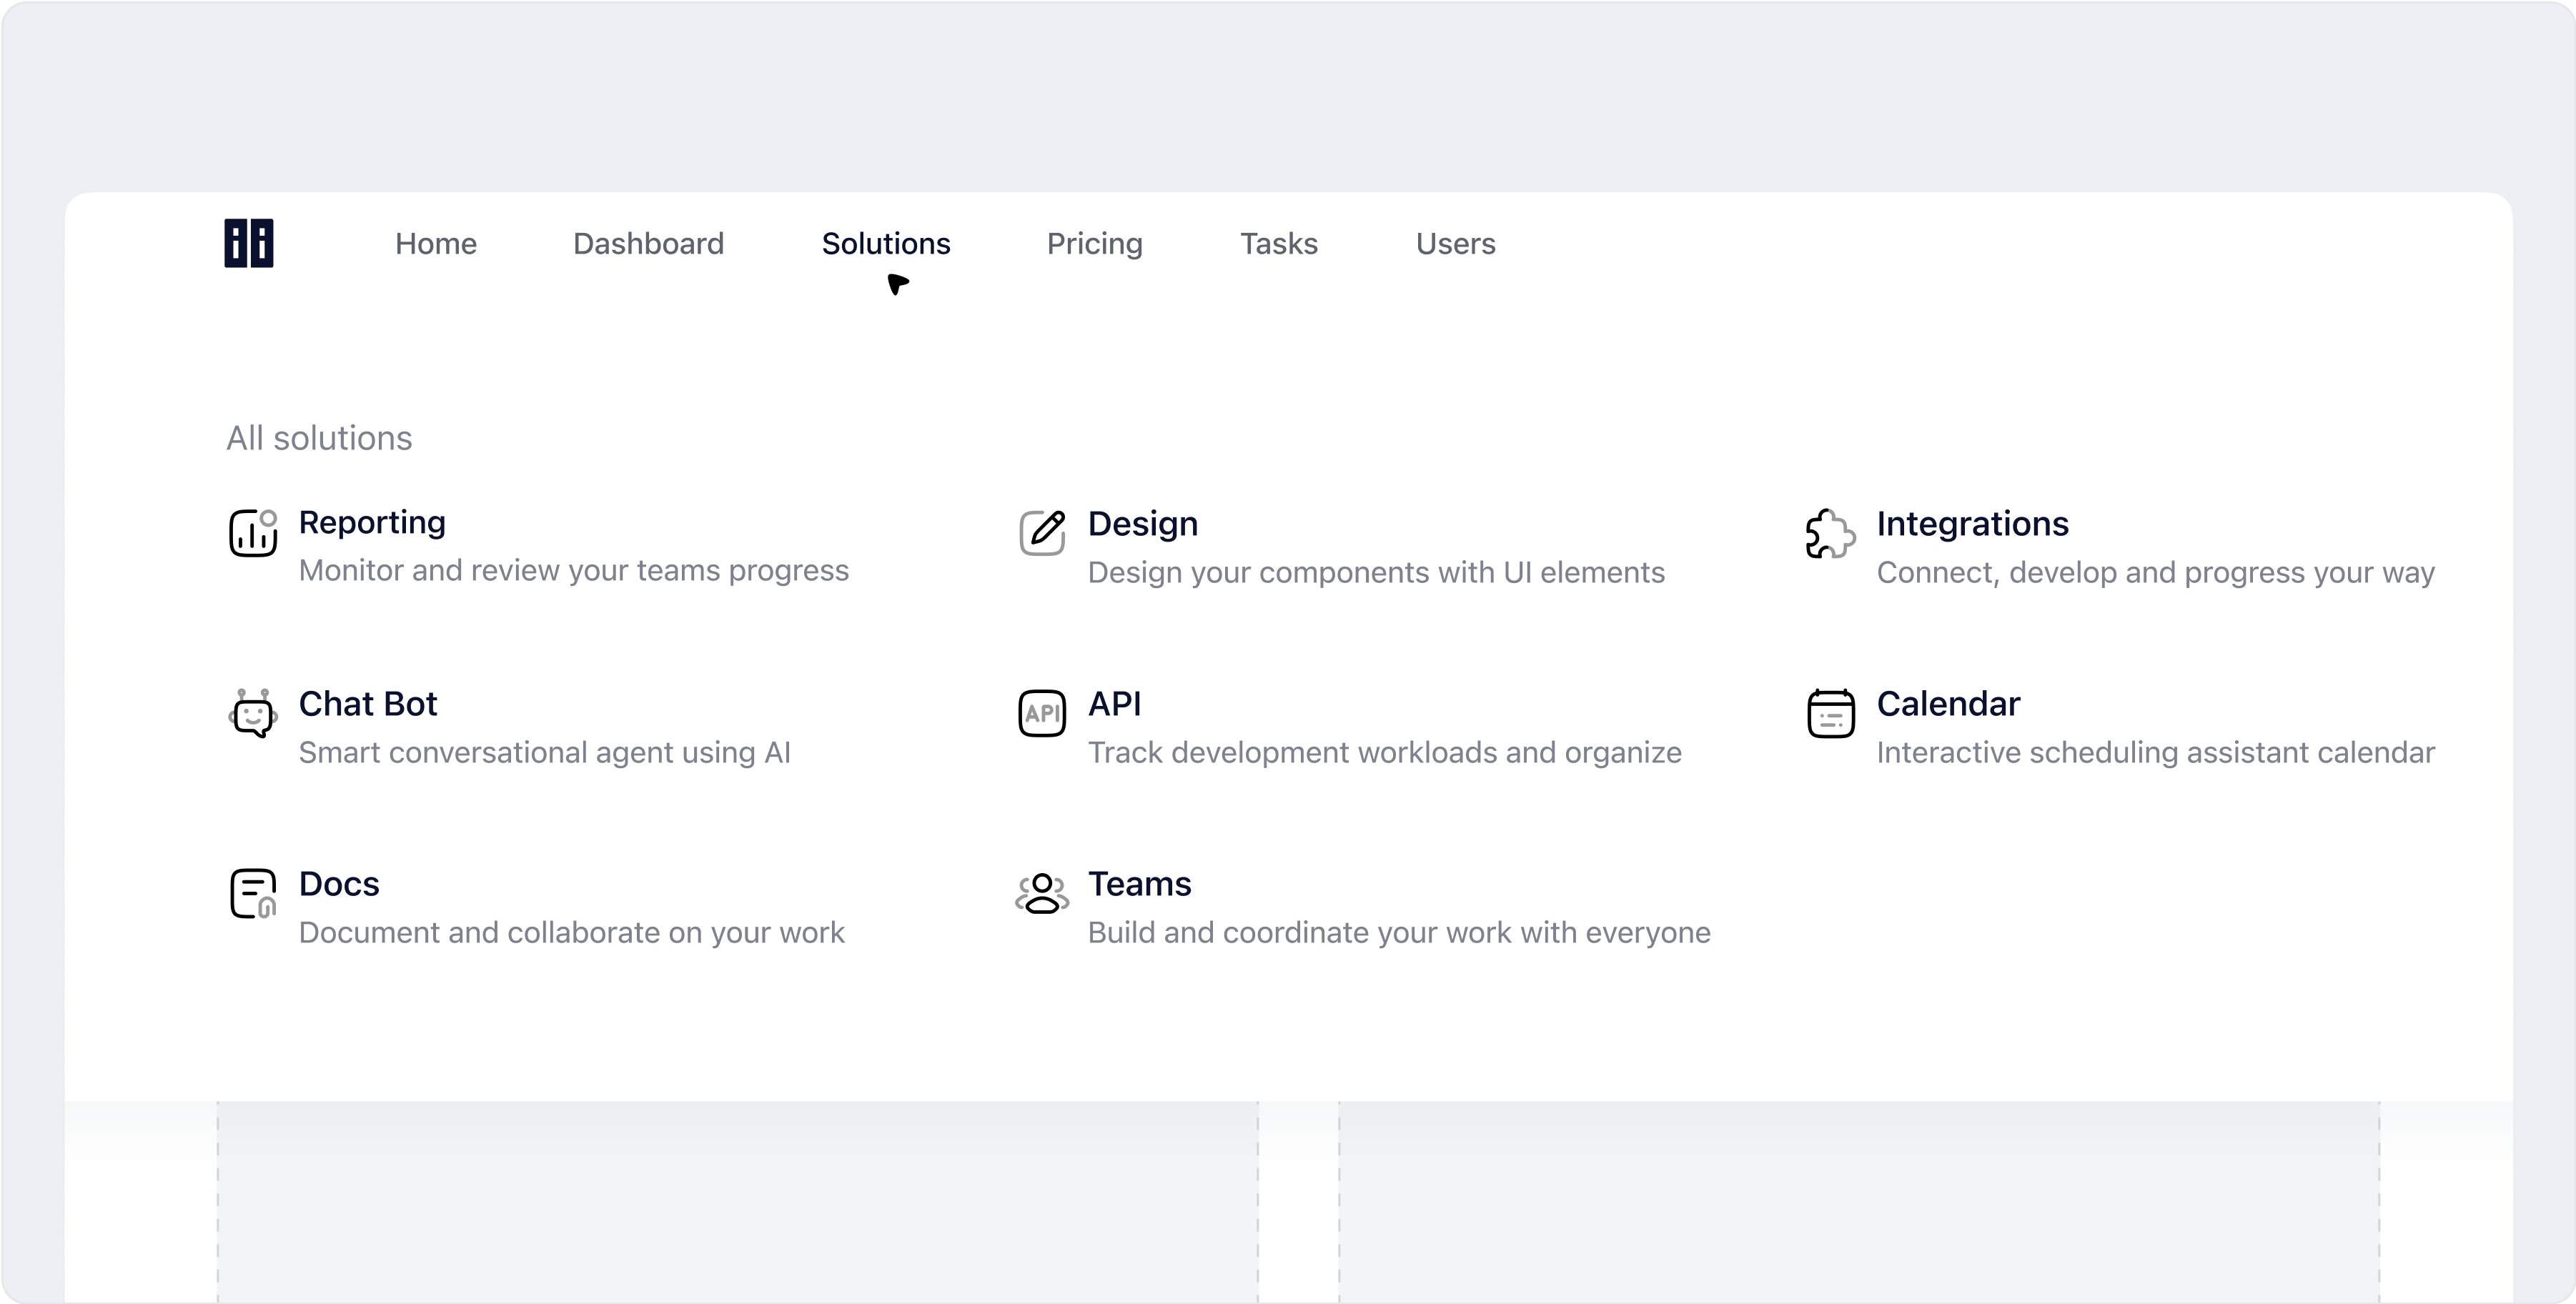Click the Teams people icon
The height and width of the screenshot is (1304, 2576).
1042,894
